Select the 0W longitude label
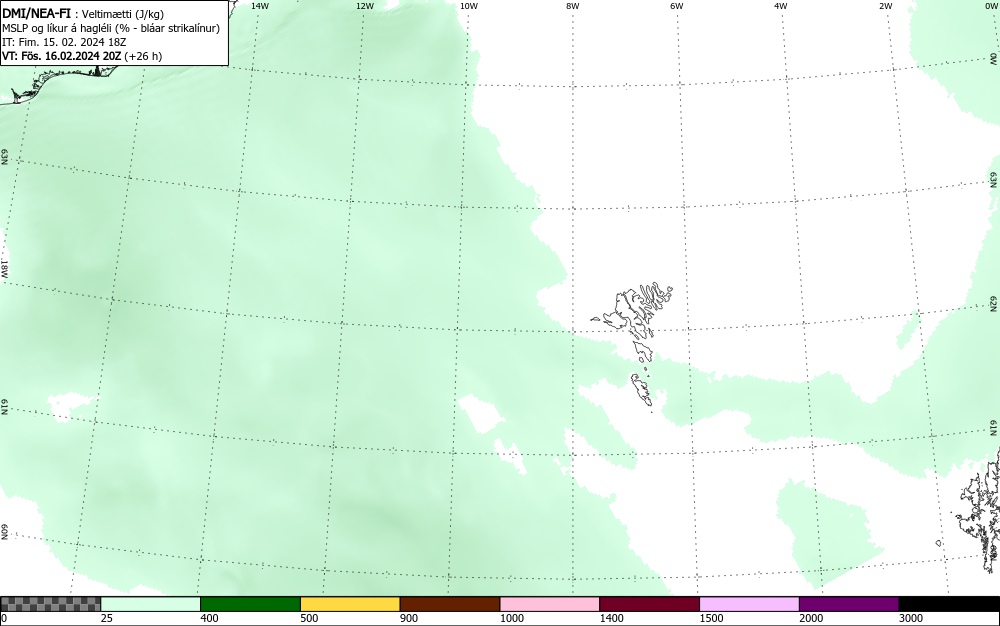The width and height of the screenshot is (1000, 626). pos(990,6)
